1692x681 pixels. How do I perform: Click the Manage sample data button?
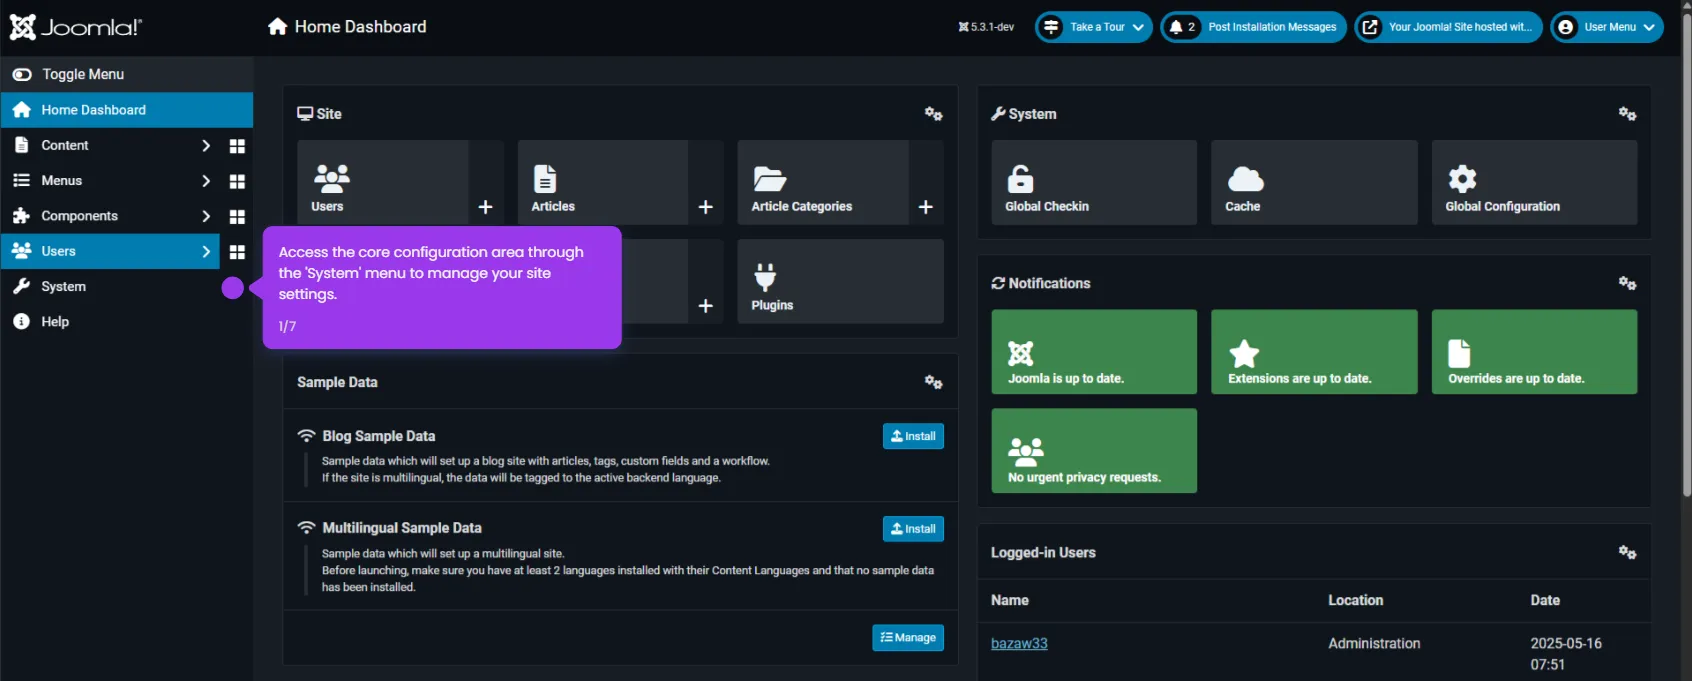click(908, 638)
